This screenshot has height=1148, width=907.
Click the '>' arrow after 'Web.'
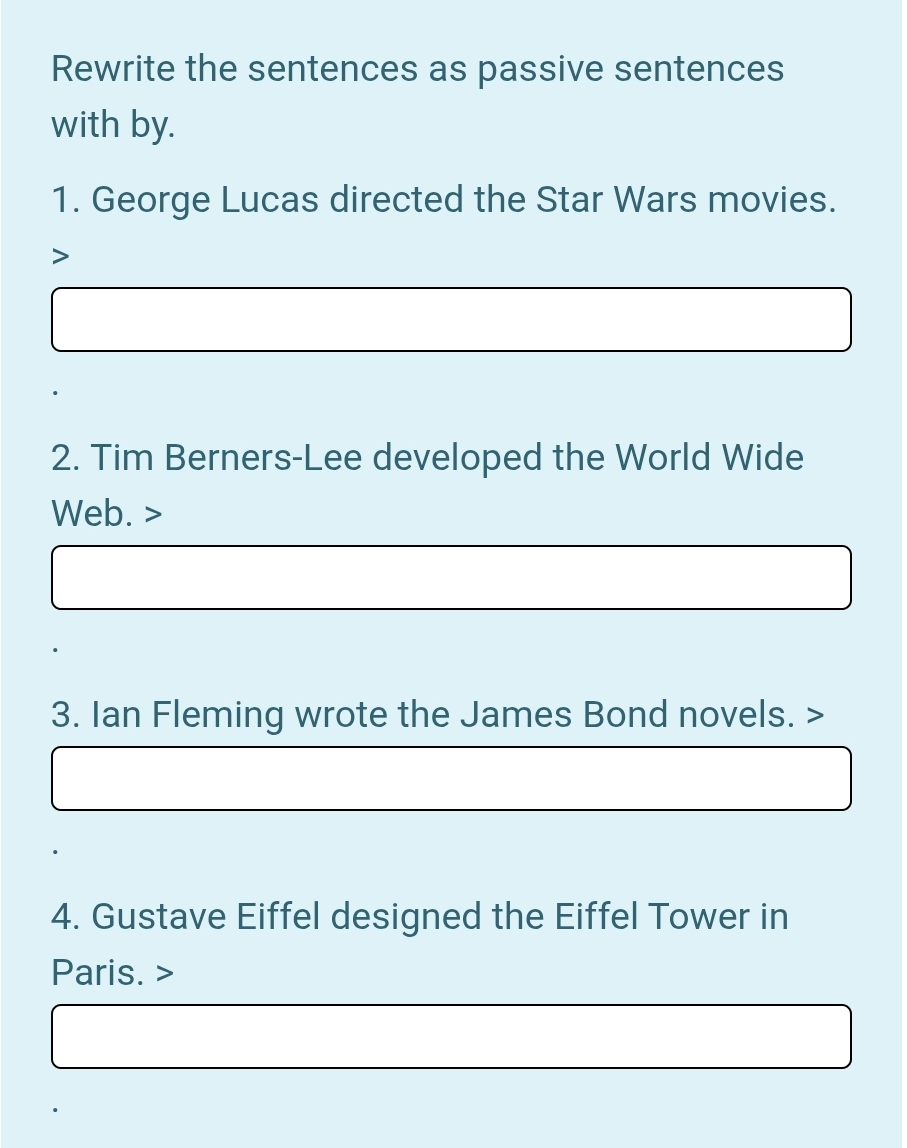tap(153, 514)
